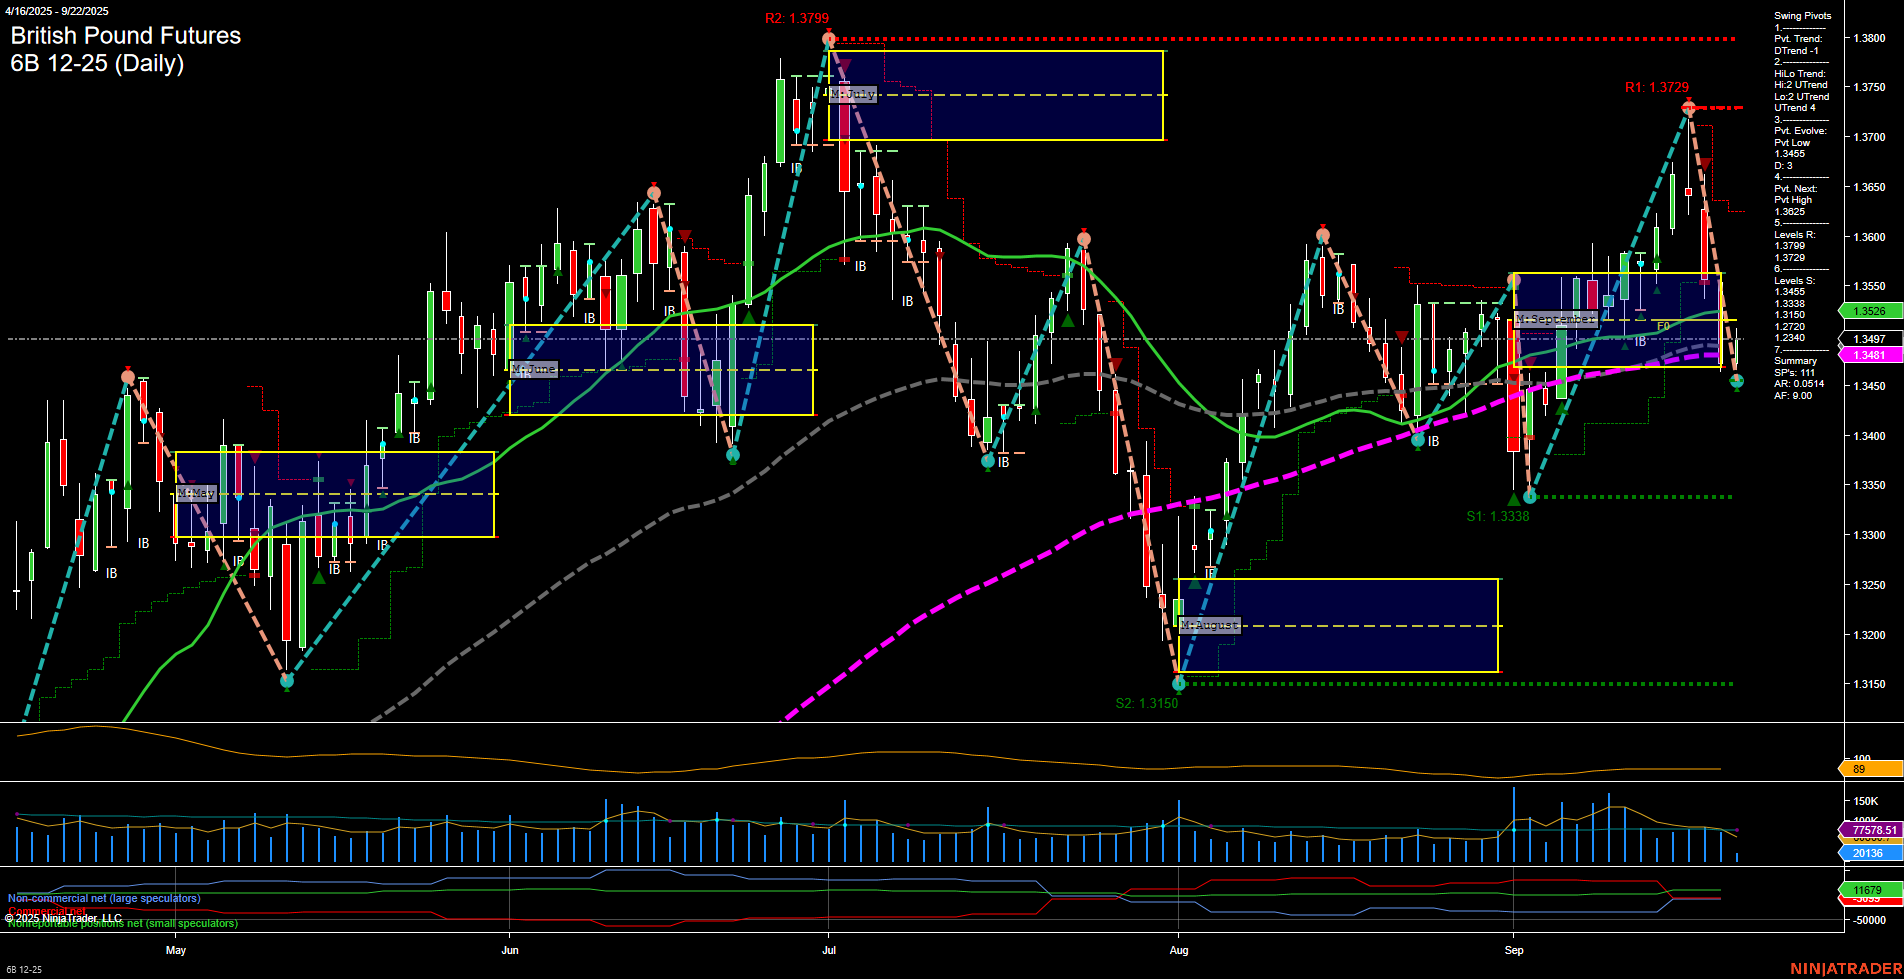Screen dimensions: 1904x979
Task: Click the © 2025 NinjaTrader, LLC link
Action: coord(63,916)
